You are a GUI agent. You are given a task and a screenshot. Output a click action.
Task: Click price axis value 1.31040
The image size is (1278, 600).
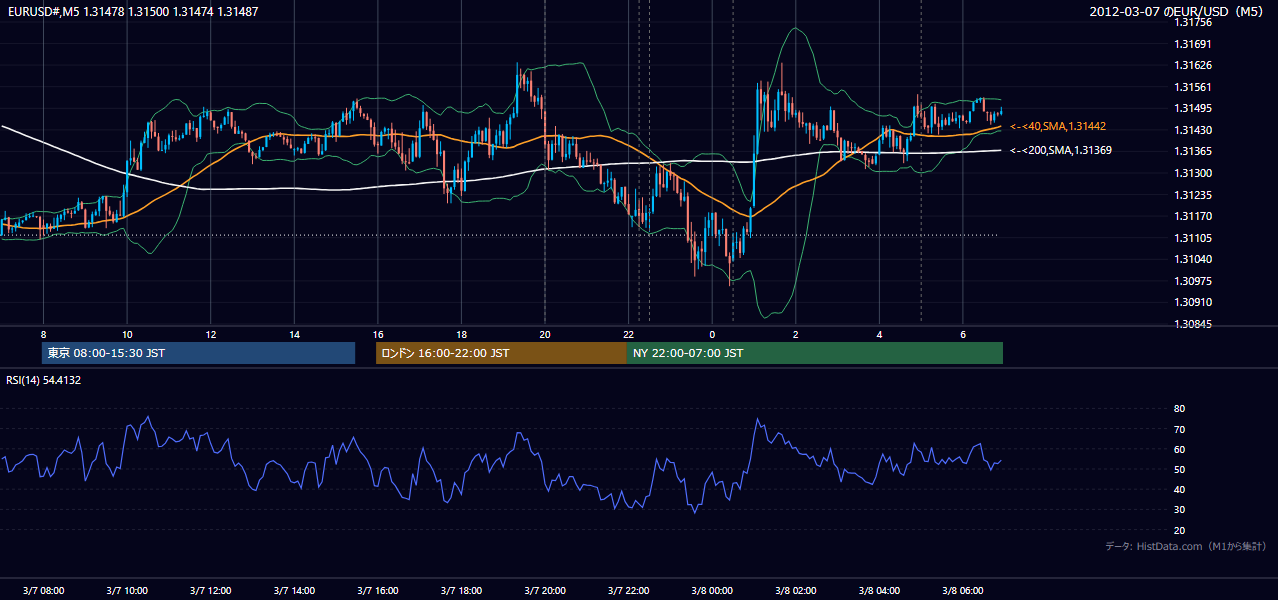coord(1192,259)
